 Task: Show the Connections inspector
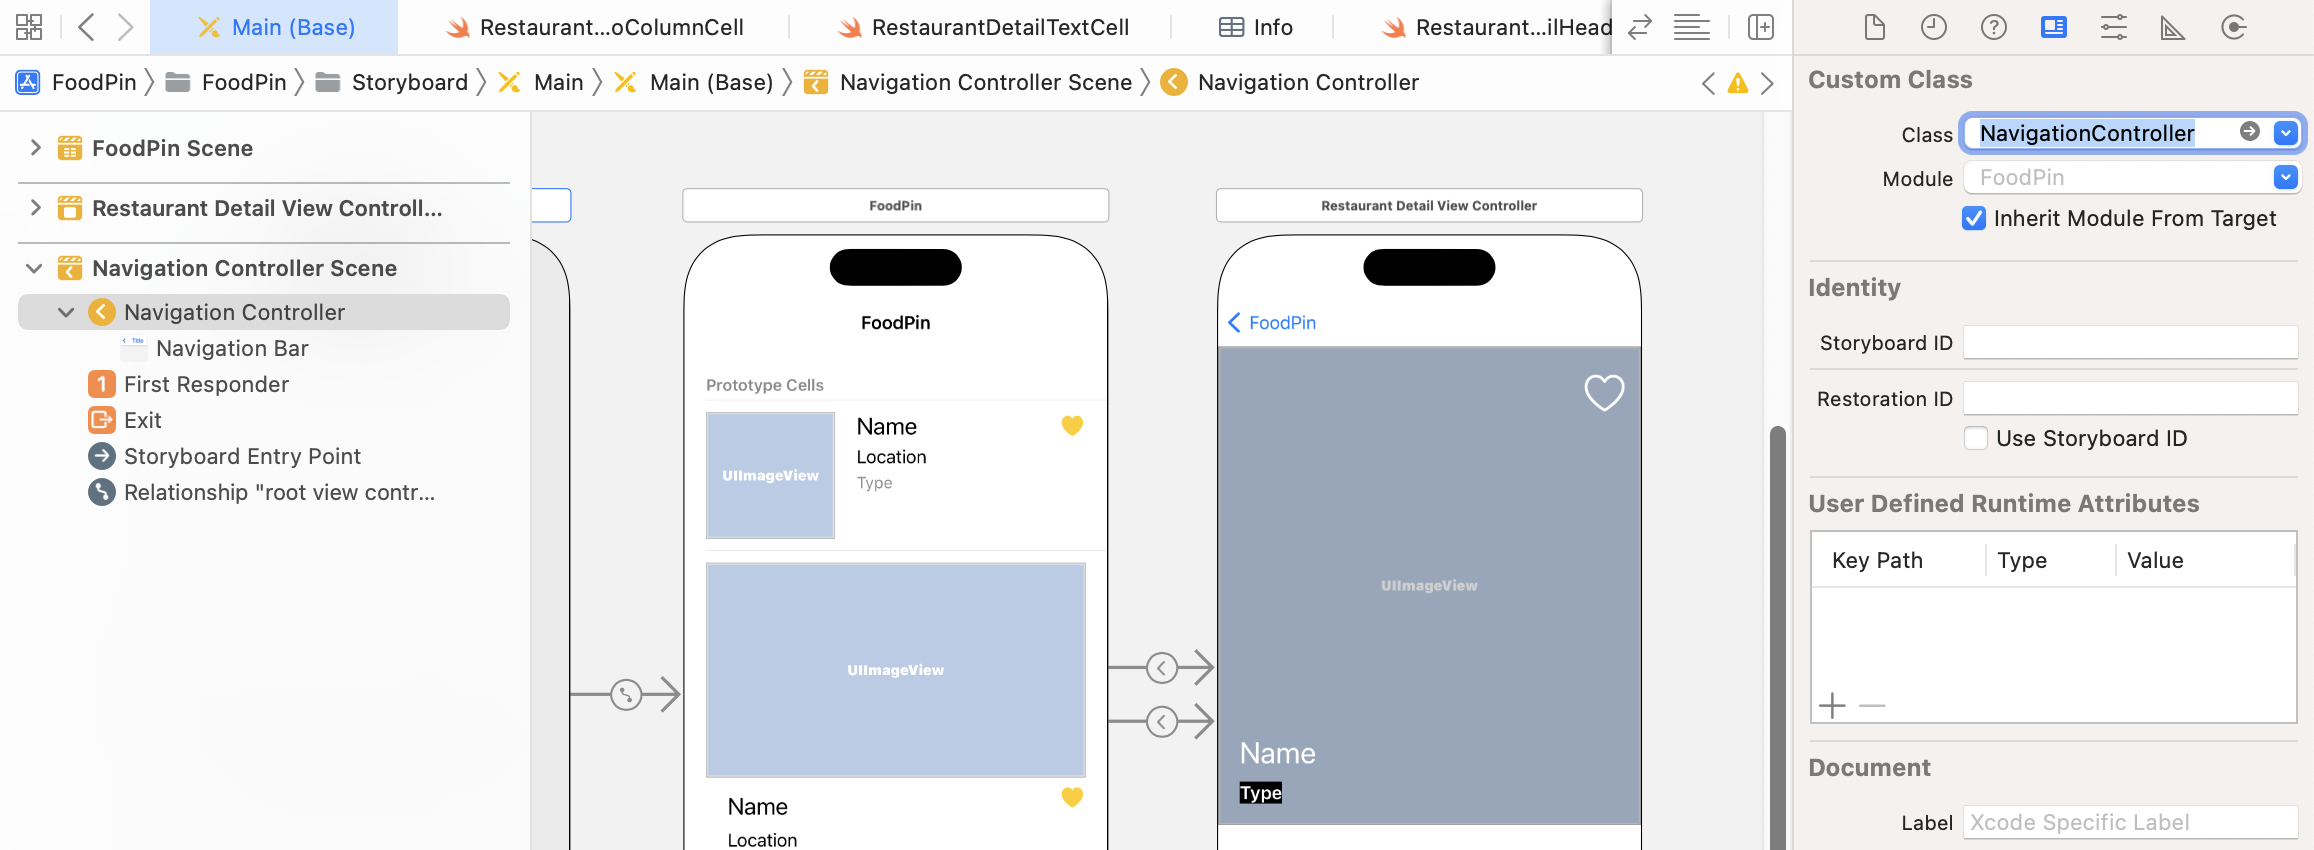pos(2233,27)
